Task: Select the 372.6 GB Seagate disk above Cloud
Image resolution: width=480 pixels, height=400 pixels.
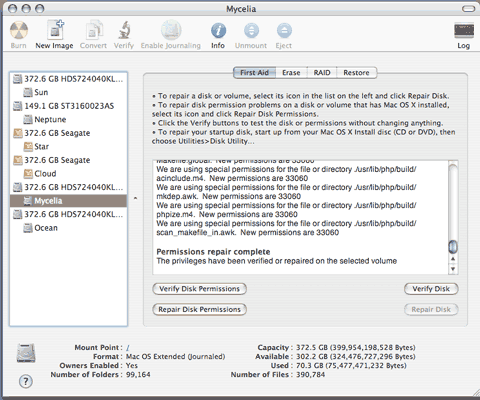Action: pyautogui.click(x=68, y=160)
